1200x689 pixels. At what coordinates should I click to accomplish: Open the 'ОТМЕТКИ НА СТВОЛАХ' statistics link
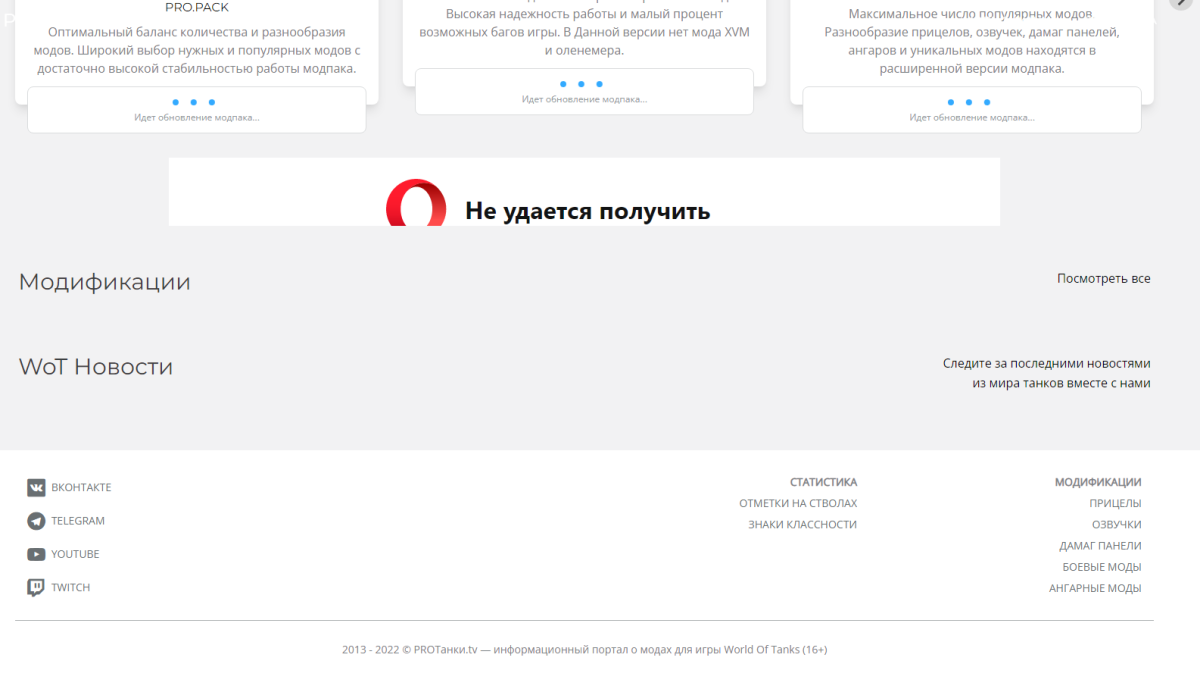coord(797,504)
